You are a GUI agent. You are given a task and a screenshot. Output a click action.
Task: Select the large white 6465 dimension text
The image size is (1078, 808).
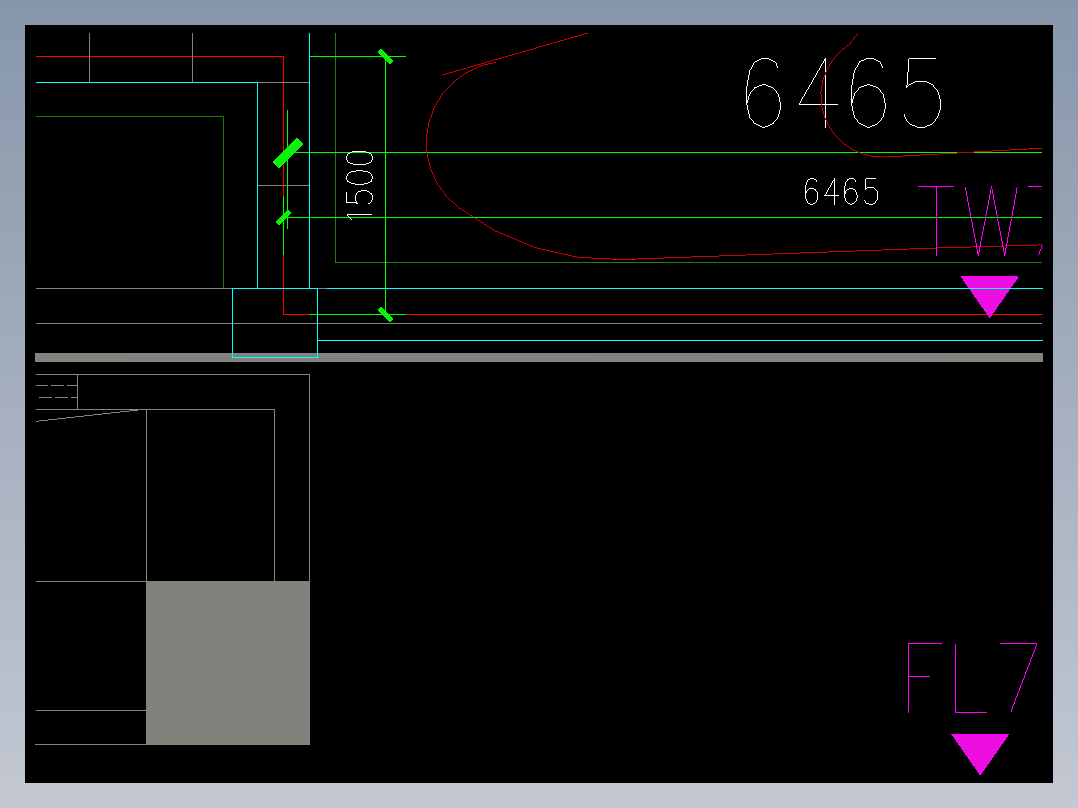point(844,93)
